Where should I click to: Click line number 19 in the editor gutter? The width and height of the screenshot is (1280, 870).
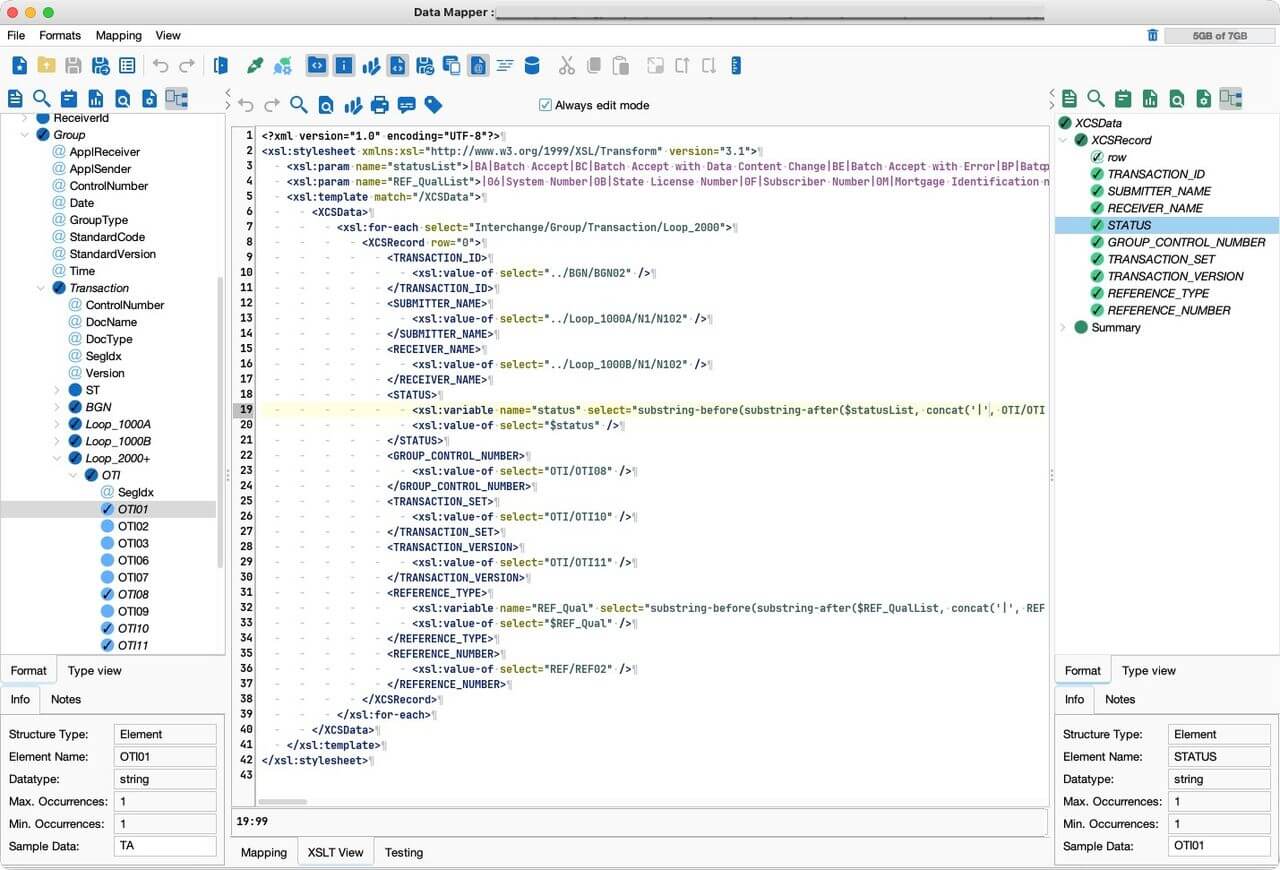(244, 410)
